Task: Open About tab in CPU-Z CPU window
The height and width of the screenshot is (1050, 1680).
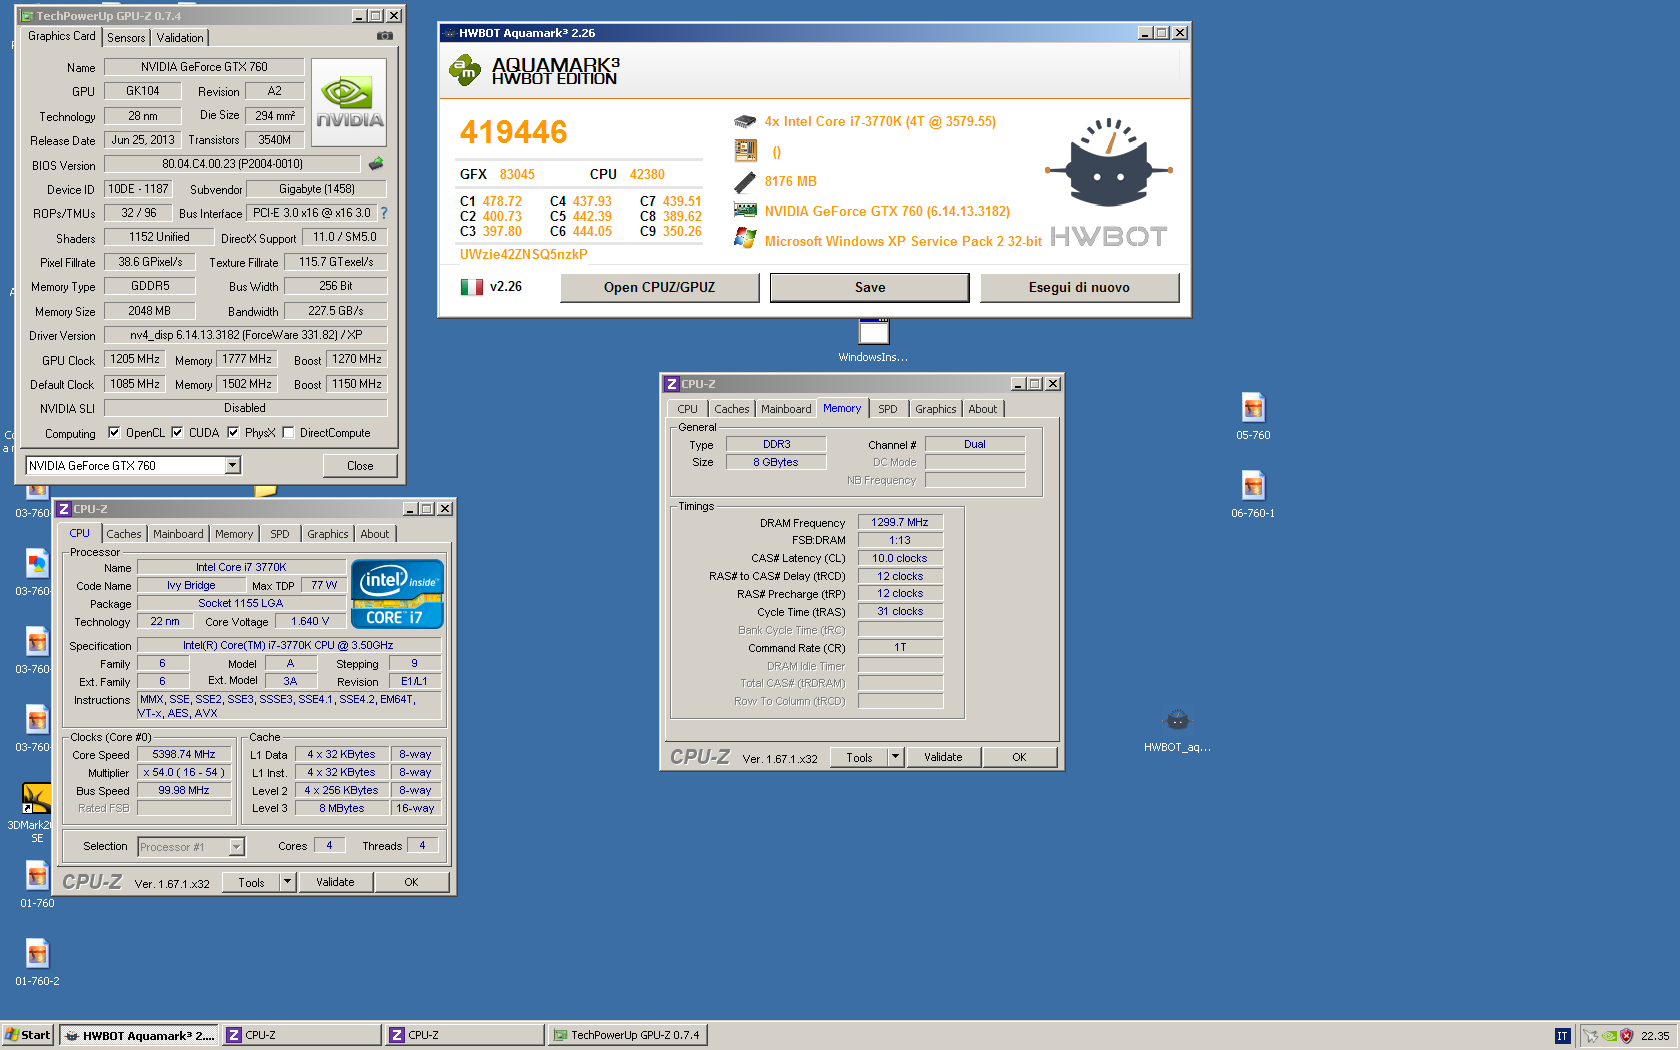Action: coord(375,534)
